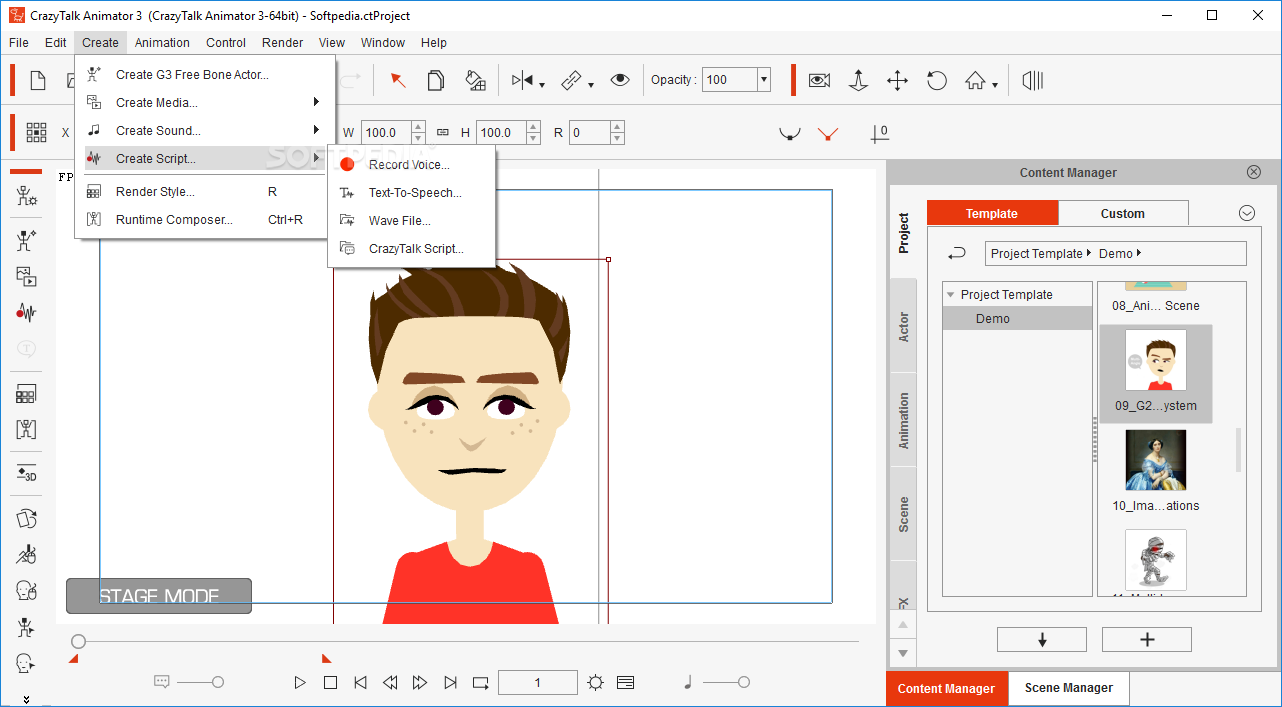Click the Create Media sidebar icon

pyautogui.click(x=26, y=277)
